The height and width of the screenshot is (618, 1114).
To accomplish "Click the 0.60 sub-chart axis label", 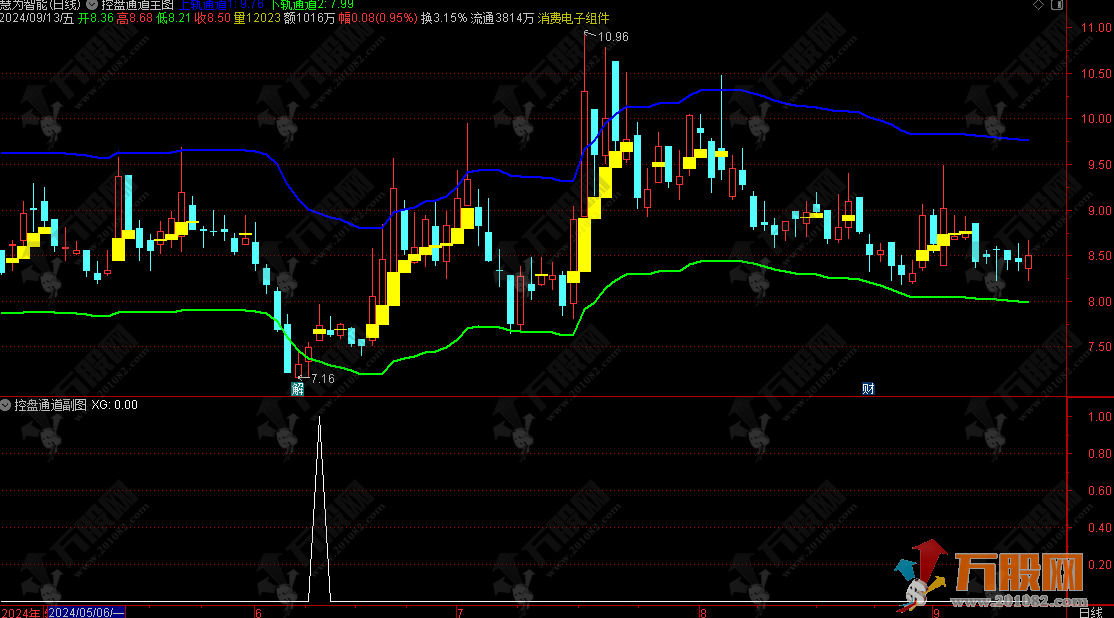I will pyautogui.click(x=1100, y=491).
